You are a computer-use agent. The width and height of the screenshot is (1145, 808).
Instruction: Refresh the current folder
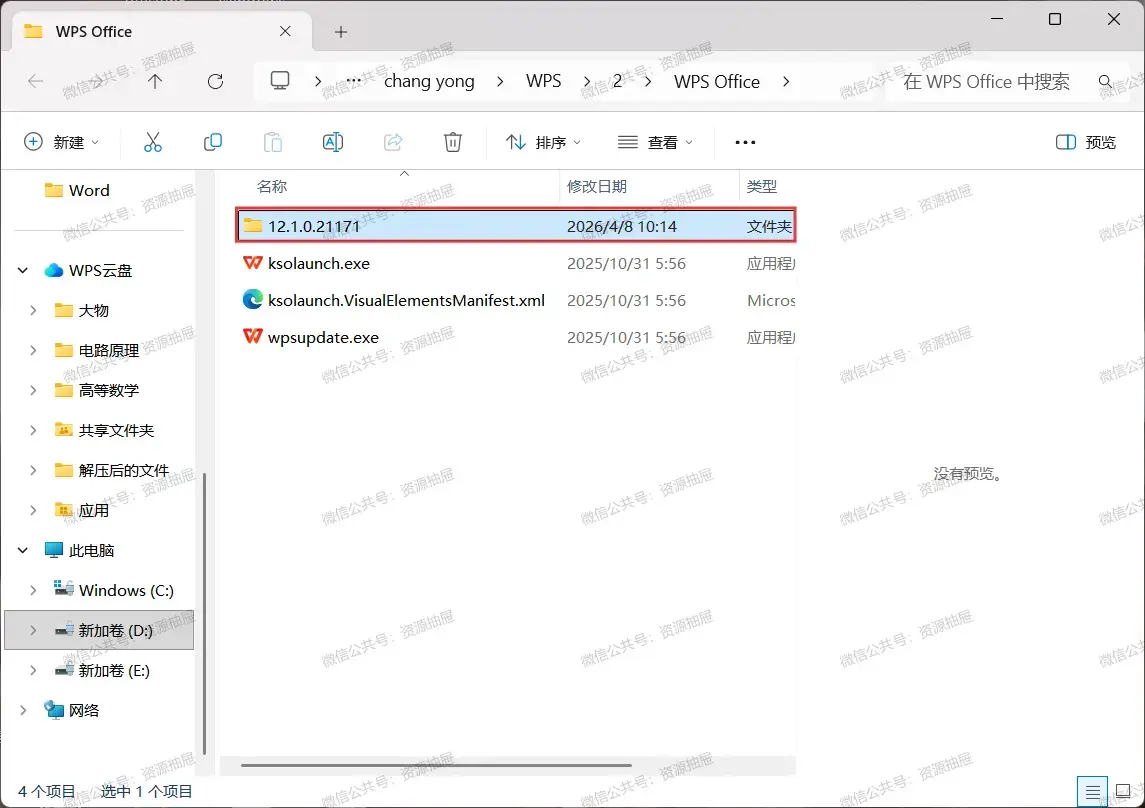215,81
